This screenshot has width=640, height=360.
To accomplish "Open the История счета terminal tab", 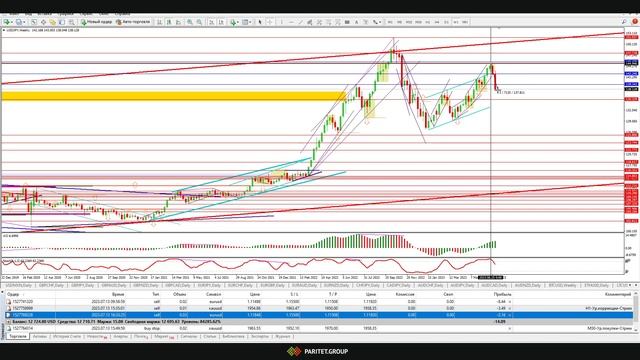I will click(67, 337).
